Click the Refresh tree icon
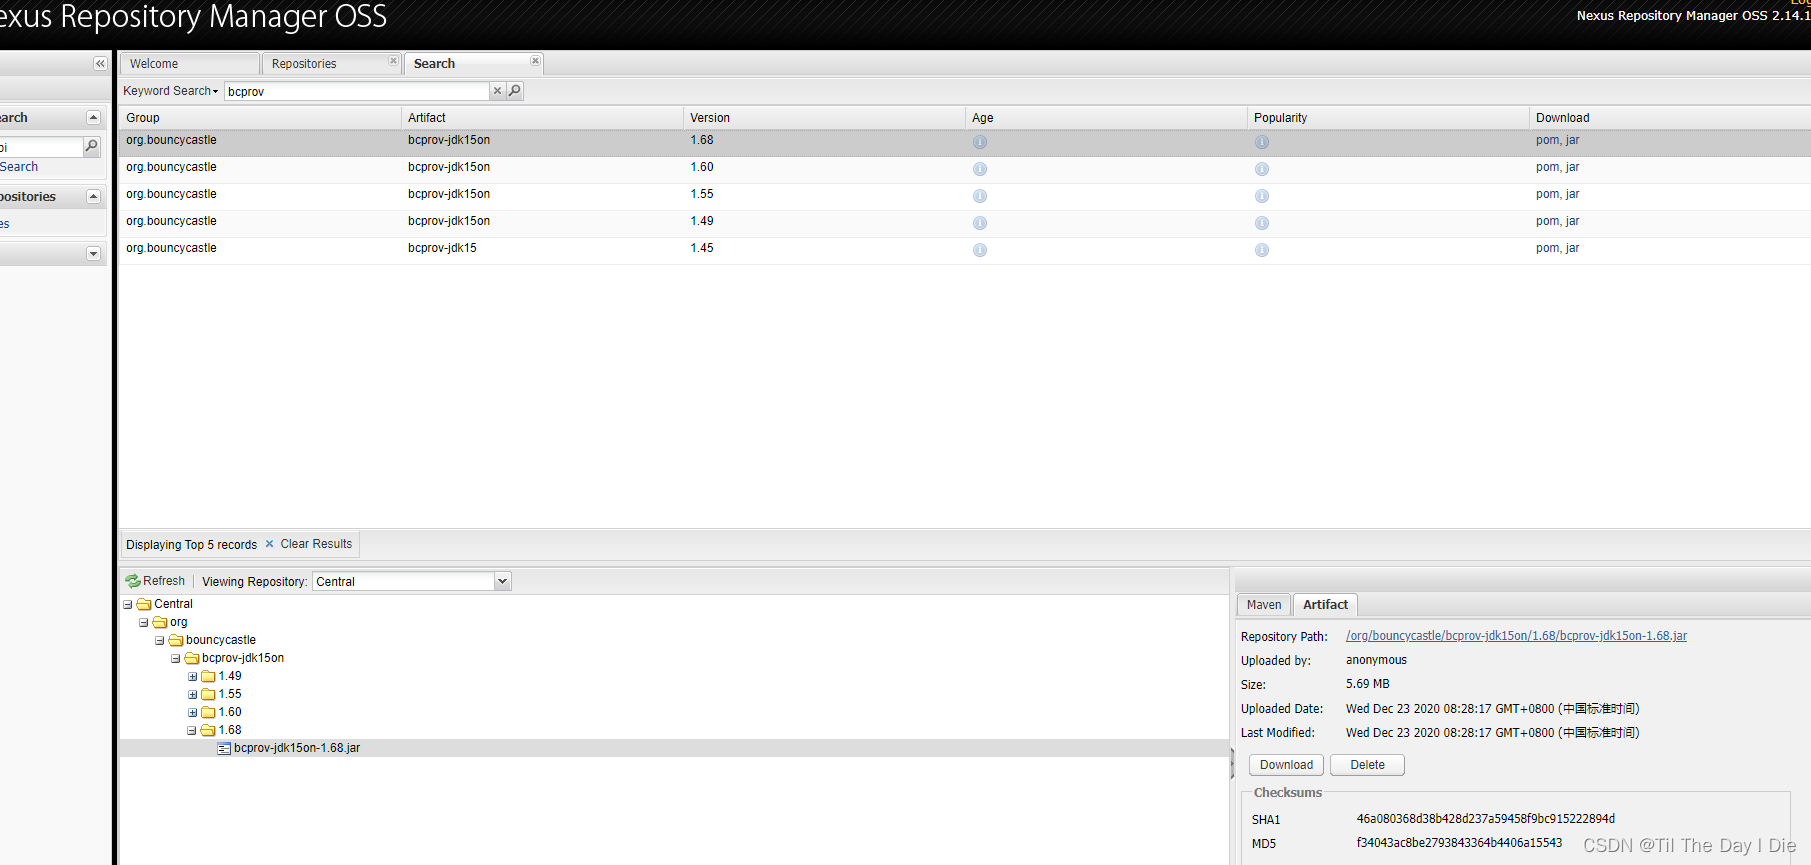 [x=133, y=581]
